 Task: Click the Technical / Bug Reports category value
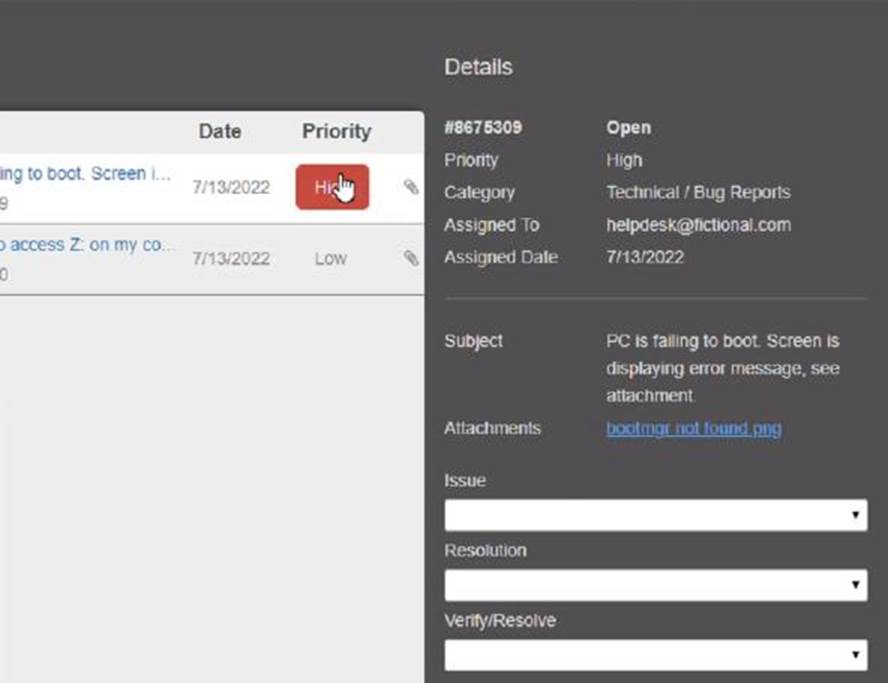point(698,192)
